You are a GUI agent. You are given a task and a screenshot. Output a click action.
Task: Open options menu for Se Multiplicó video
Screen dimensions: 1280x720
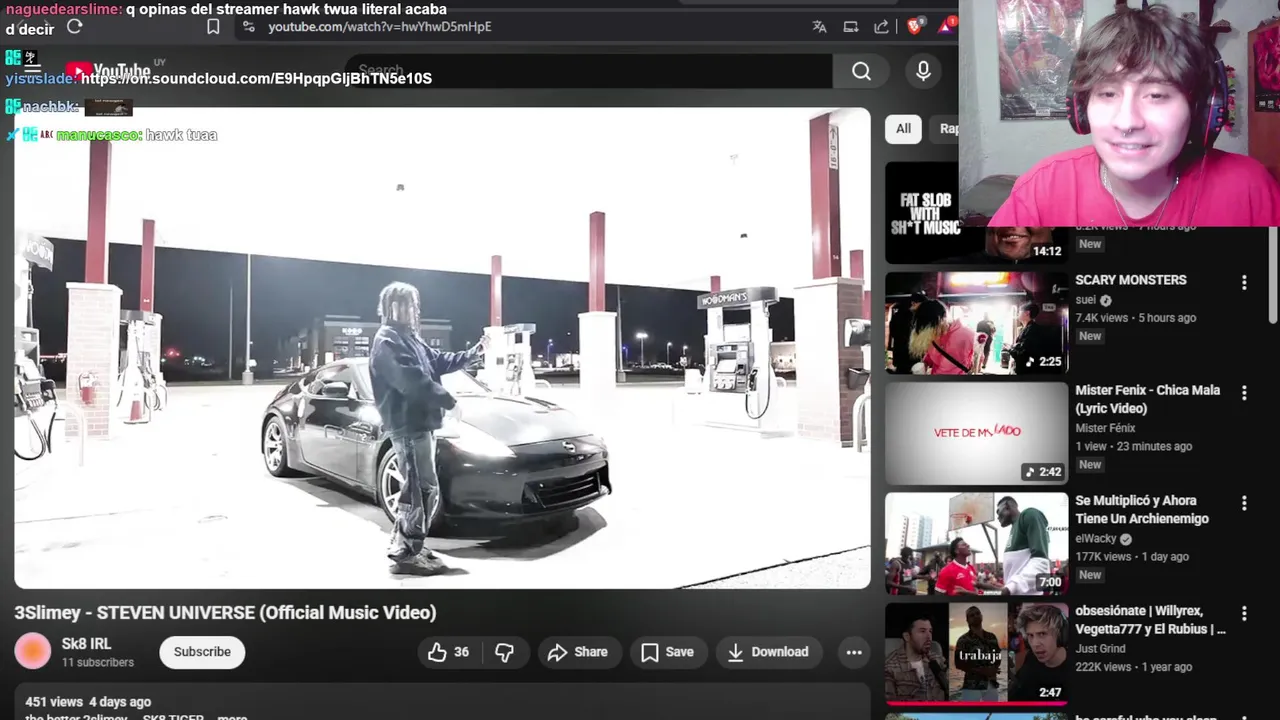tap(1244, 503)
